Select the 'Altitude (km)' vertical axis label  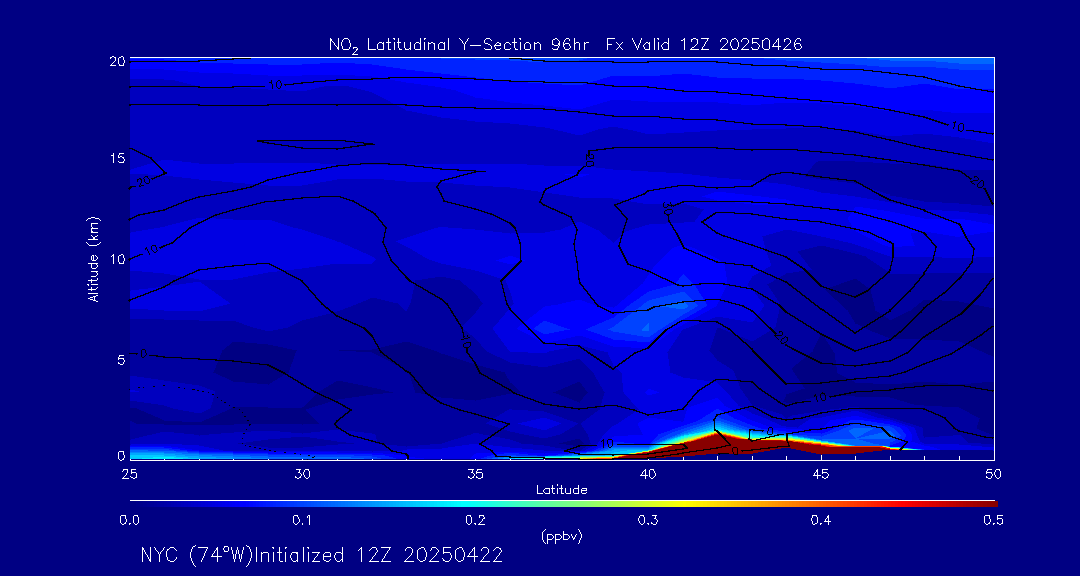coord(93,258)
